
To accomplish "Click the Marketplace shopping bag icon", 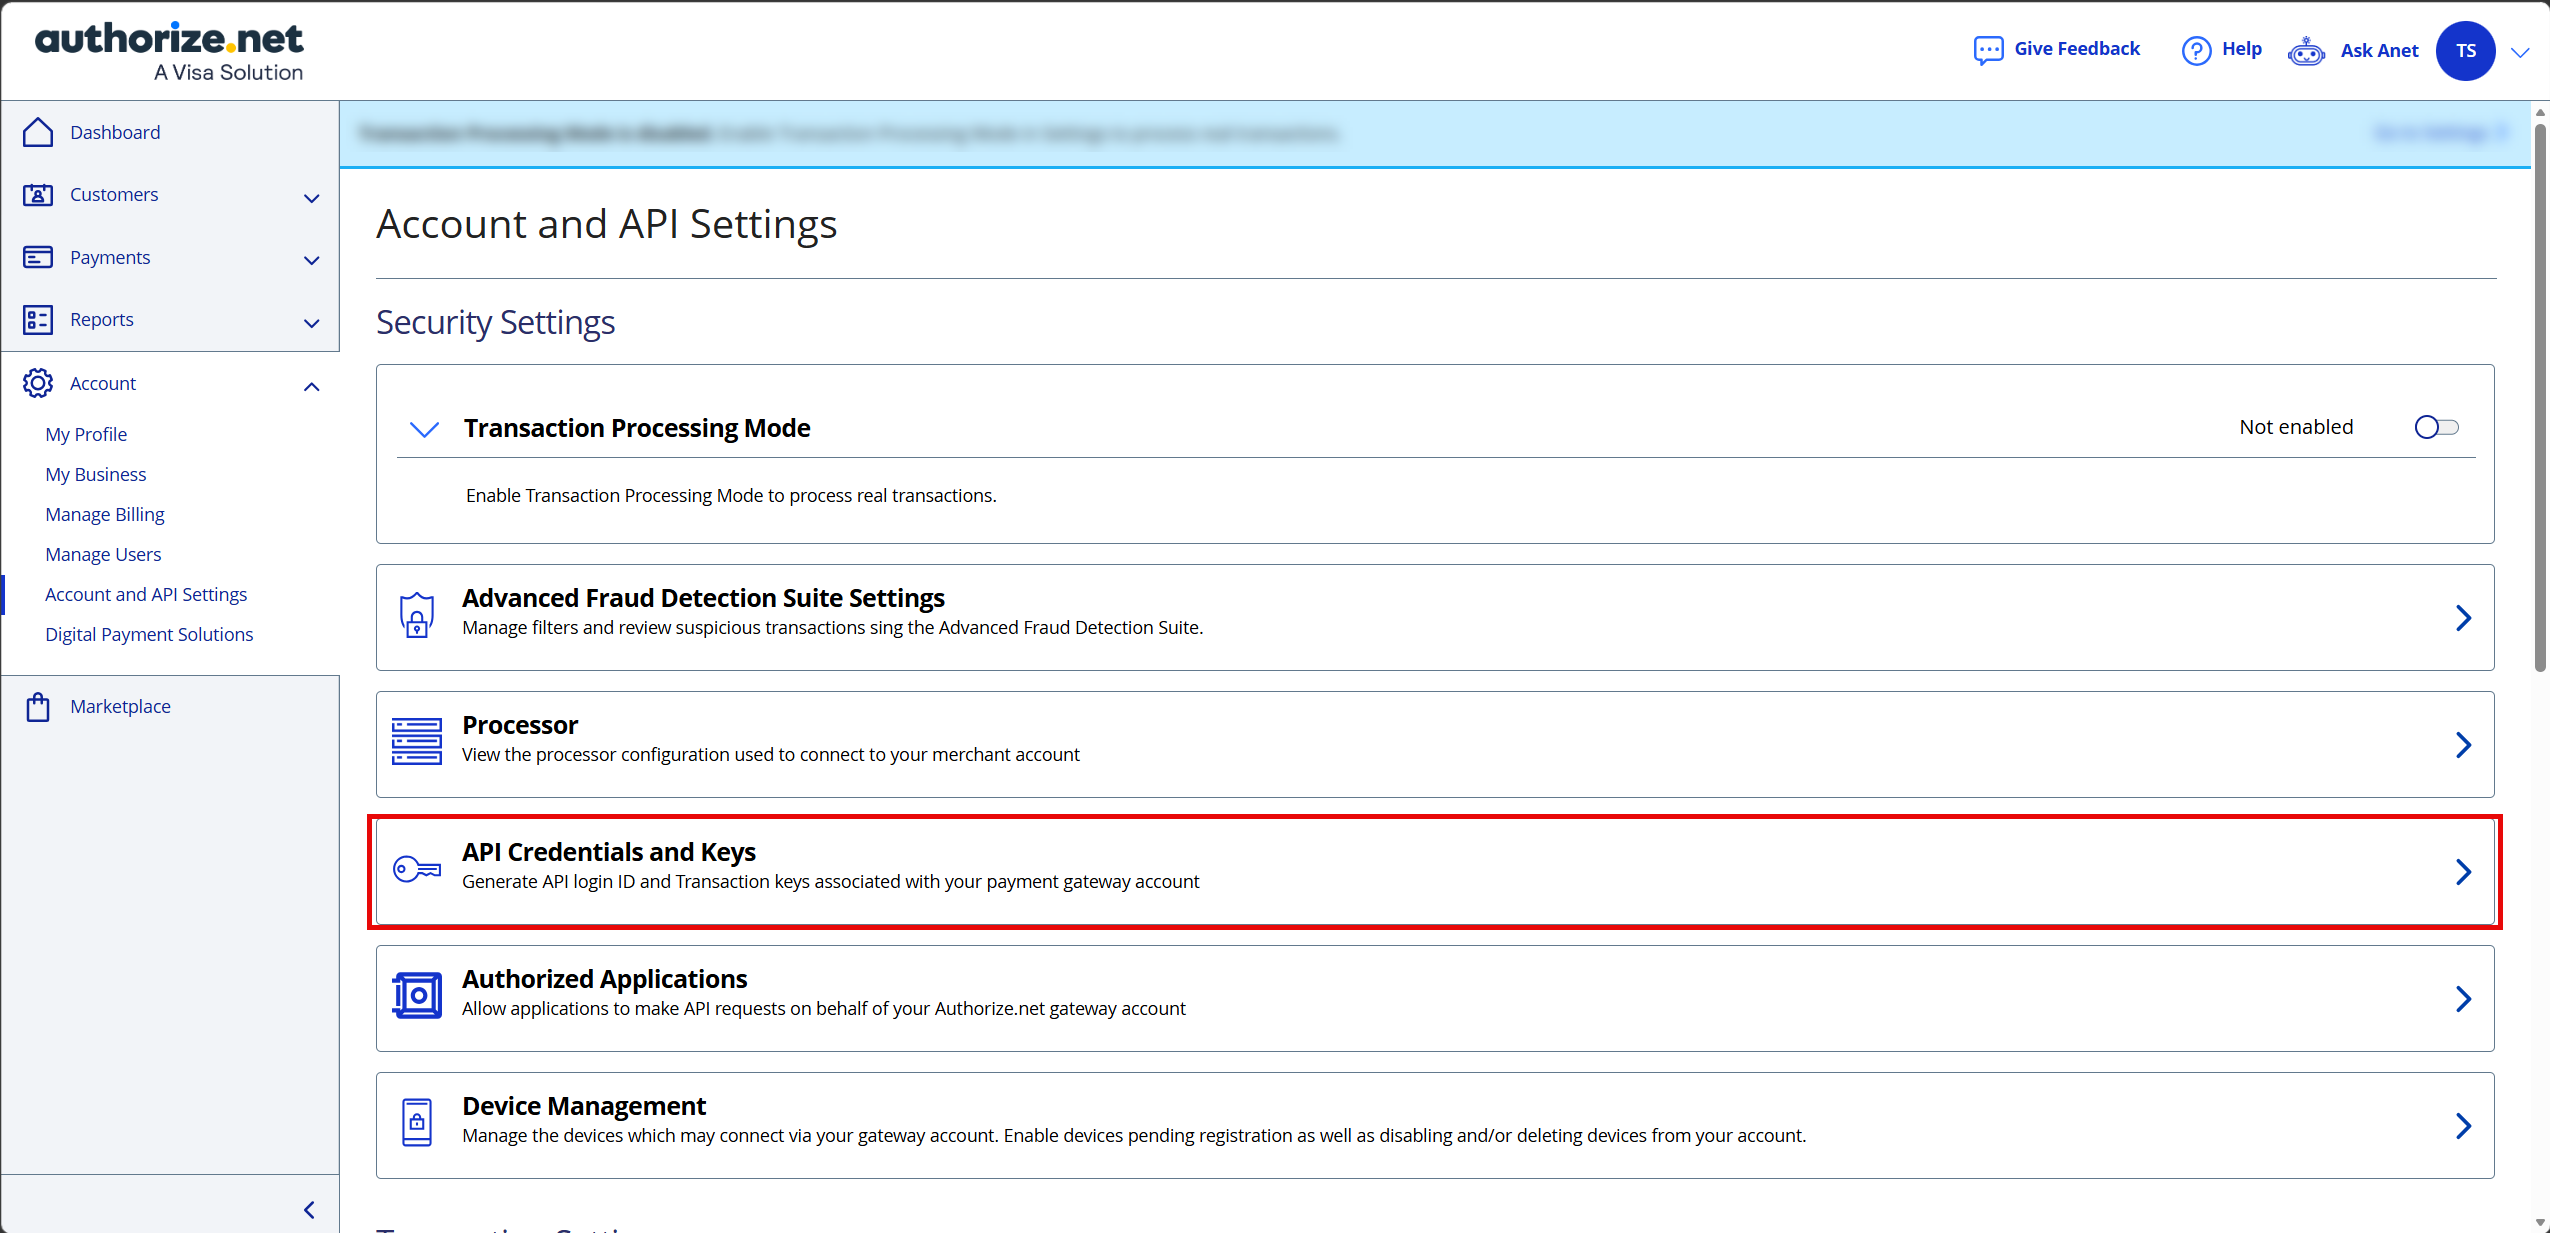I will point(38,707).
